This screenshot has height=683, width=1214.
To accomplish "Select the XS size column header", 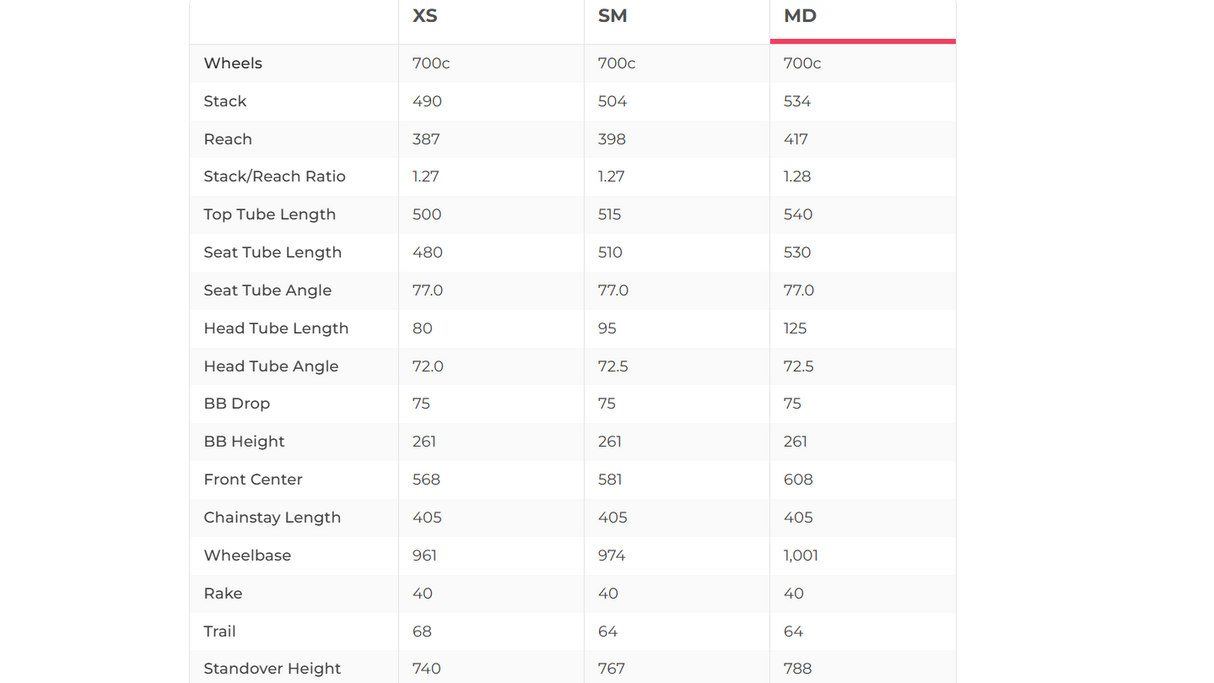I will coord(425,16).
